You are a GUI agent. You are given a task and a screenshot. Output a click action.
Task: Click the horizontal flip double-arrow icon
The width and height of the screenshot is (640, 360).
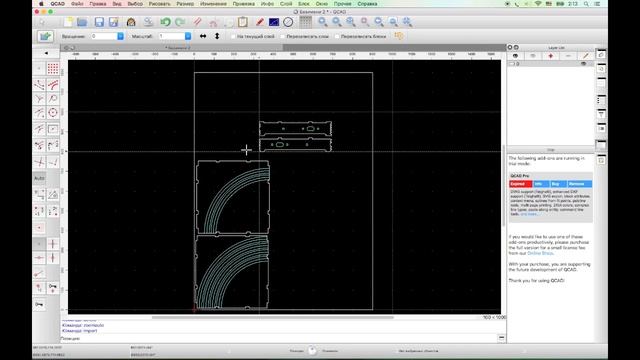(x=203, y=36)
